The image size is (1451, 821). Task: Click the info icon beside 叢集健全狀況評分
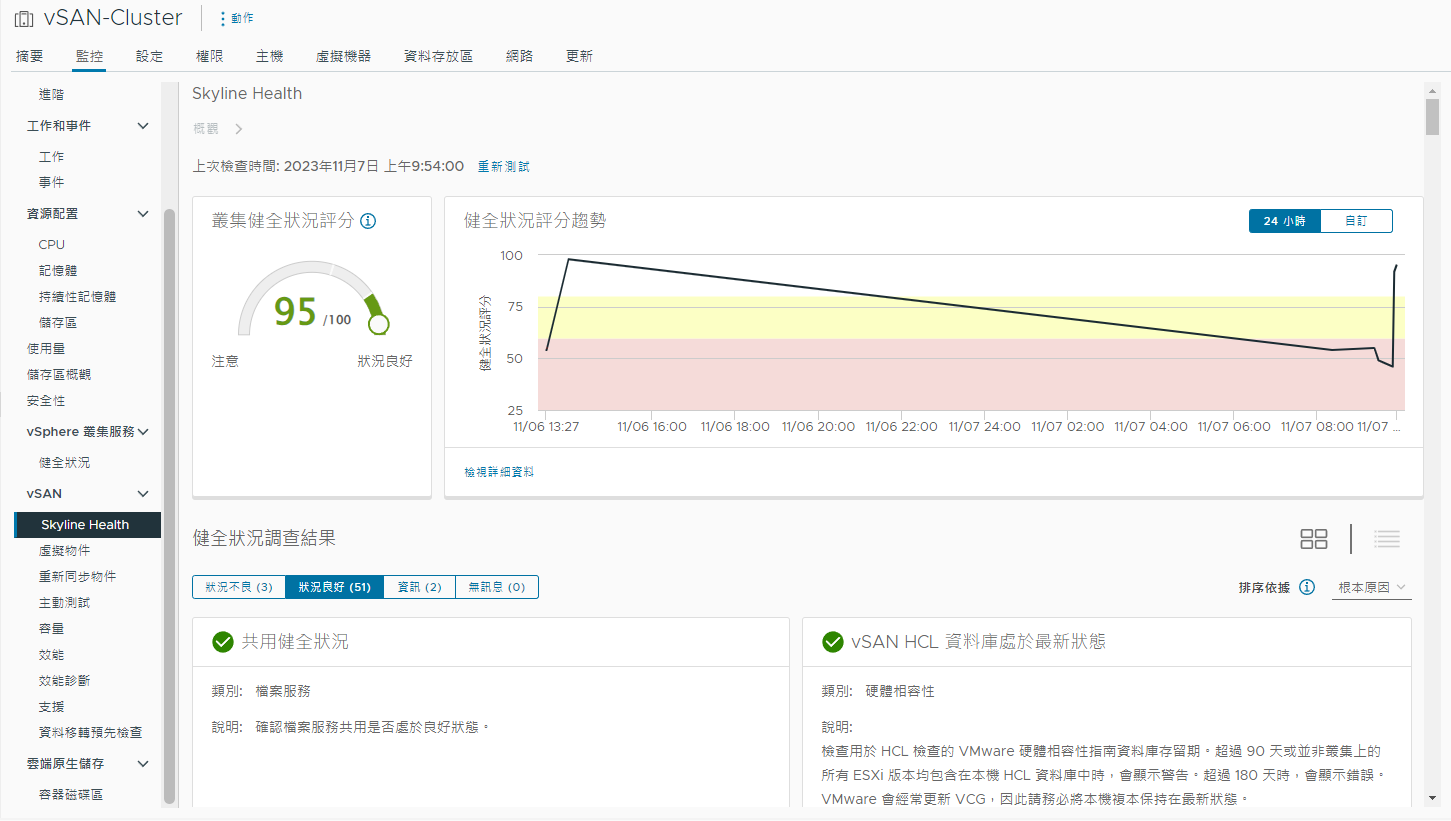(368, 221)
